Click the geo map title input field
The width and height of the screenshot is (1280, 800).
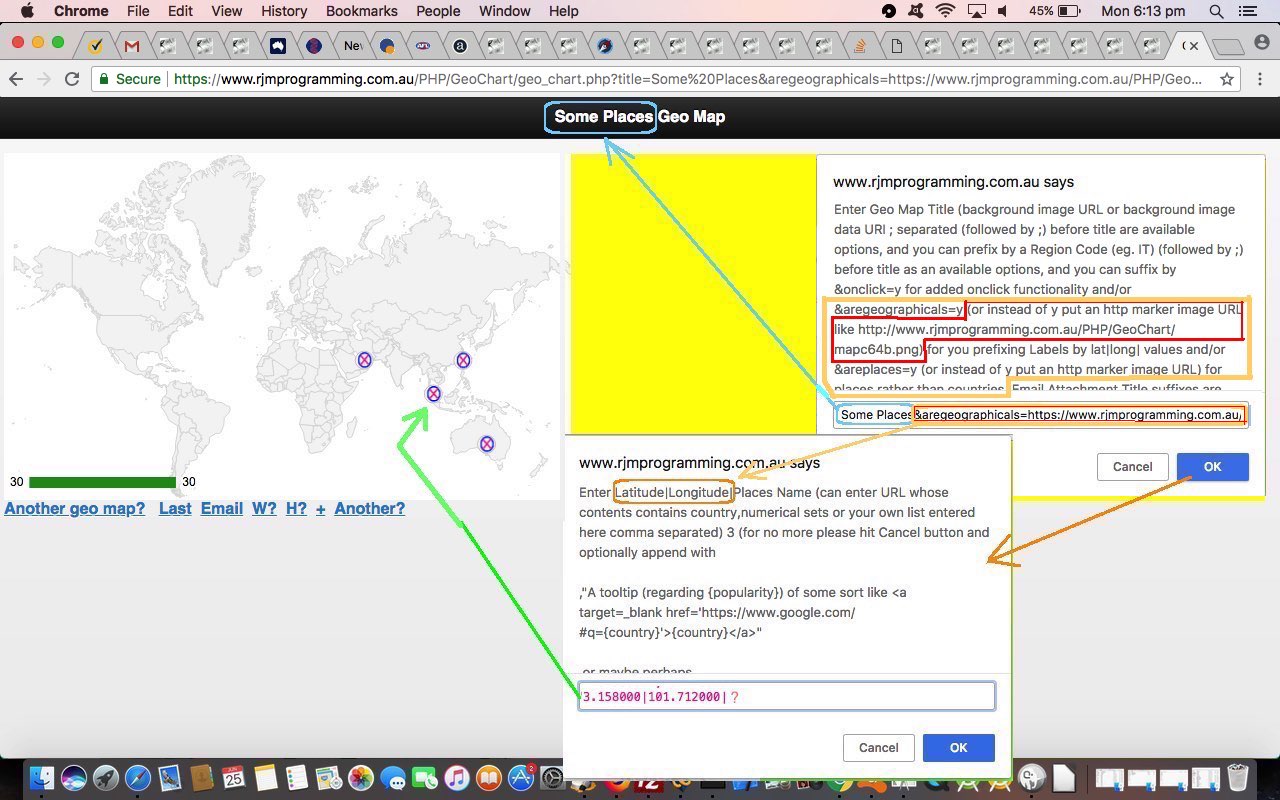pyautogui.click(x=1041, y=415)
